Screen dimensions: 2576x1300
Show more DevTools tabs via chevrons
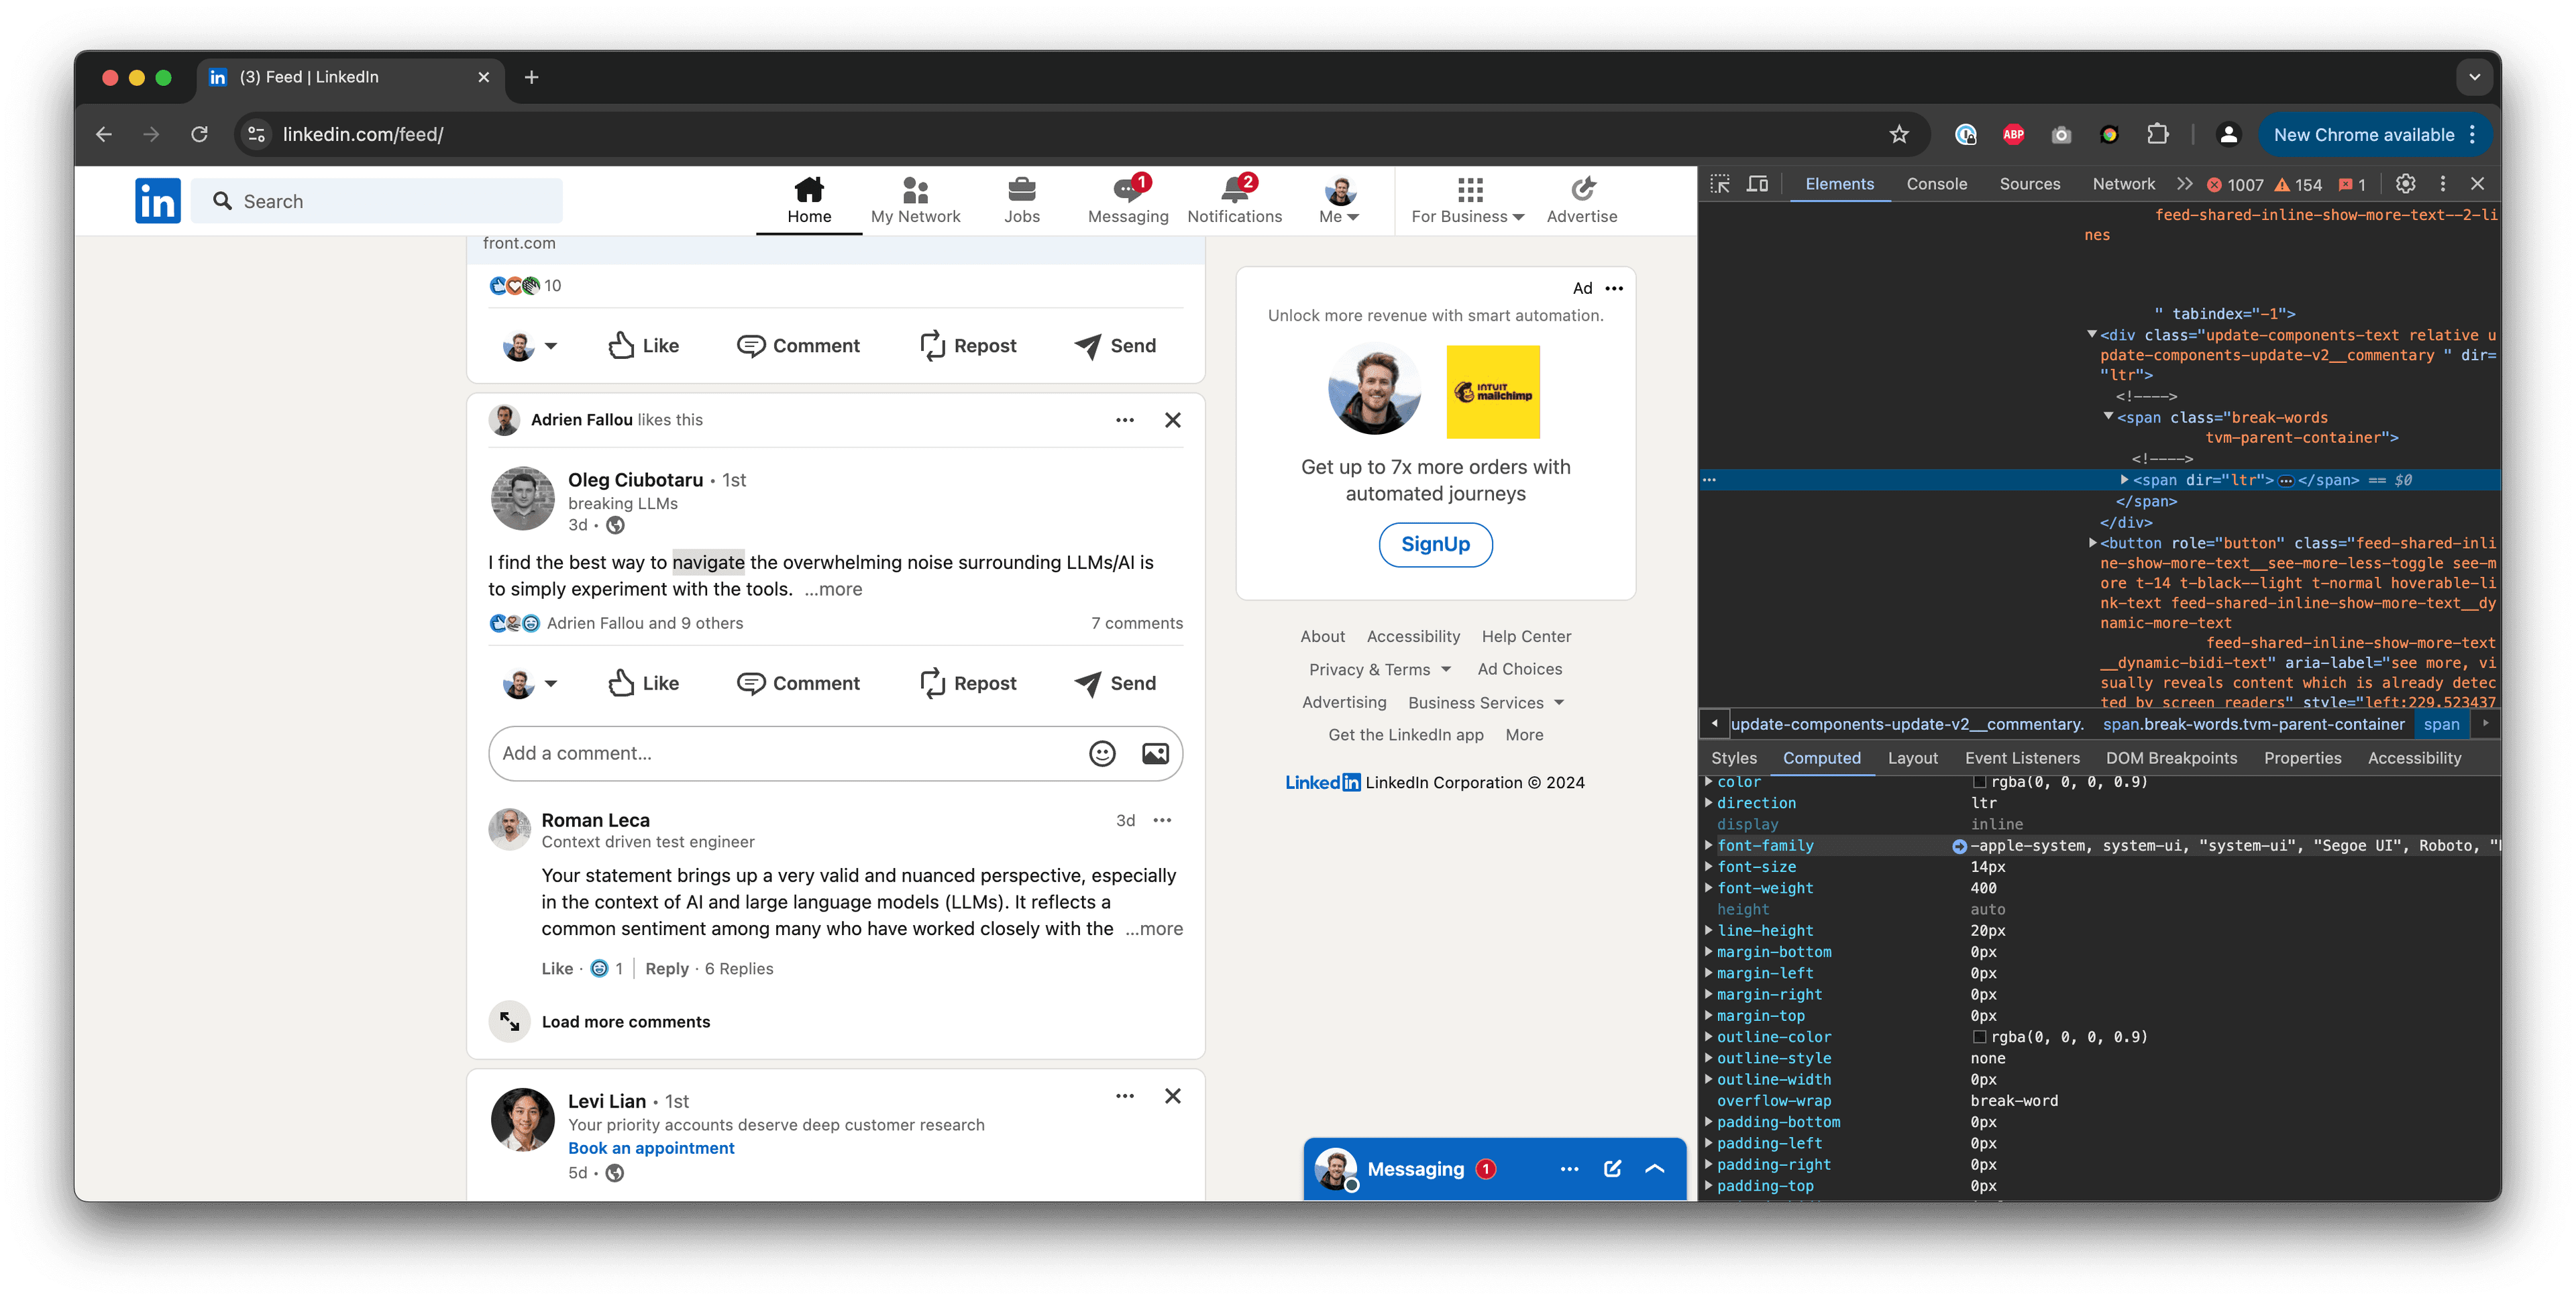[2184, 184]
